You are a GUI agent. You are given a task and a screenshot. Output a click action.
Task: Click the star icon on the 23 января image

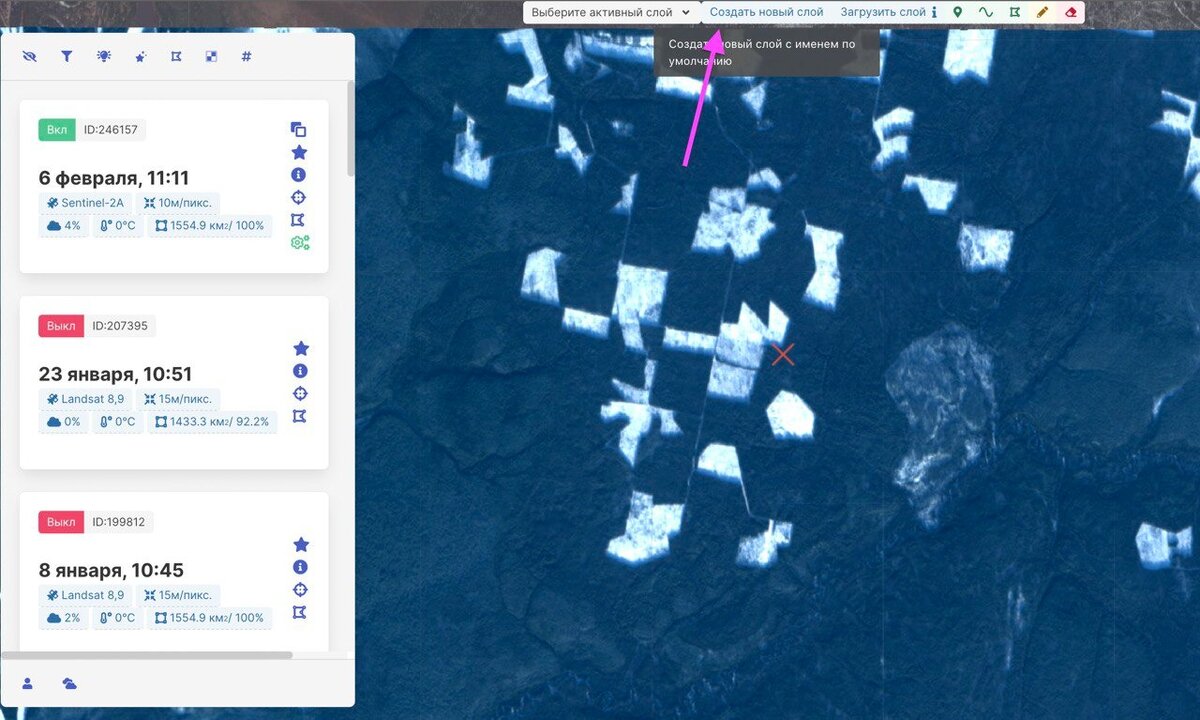tap(300, 348)
